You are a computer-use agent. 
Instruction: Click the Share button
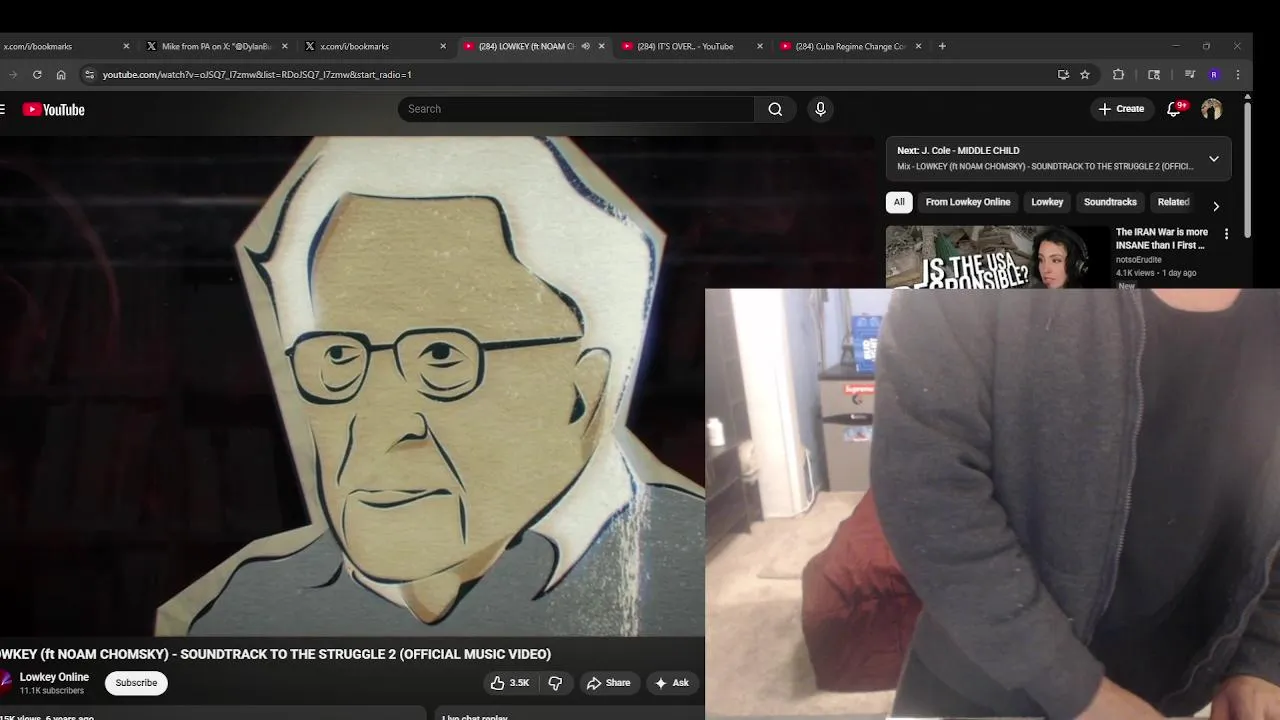tap(608, 683)
